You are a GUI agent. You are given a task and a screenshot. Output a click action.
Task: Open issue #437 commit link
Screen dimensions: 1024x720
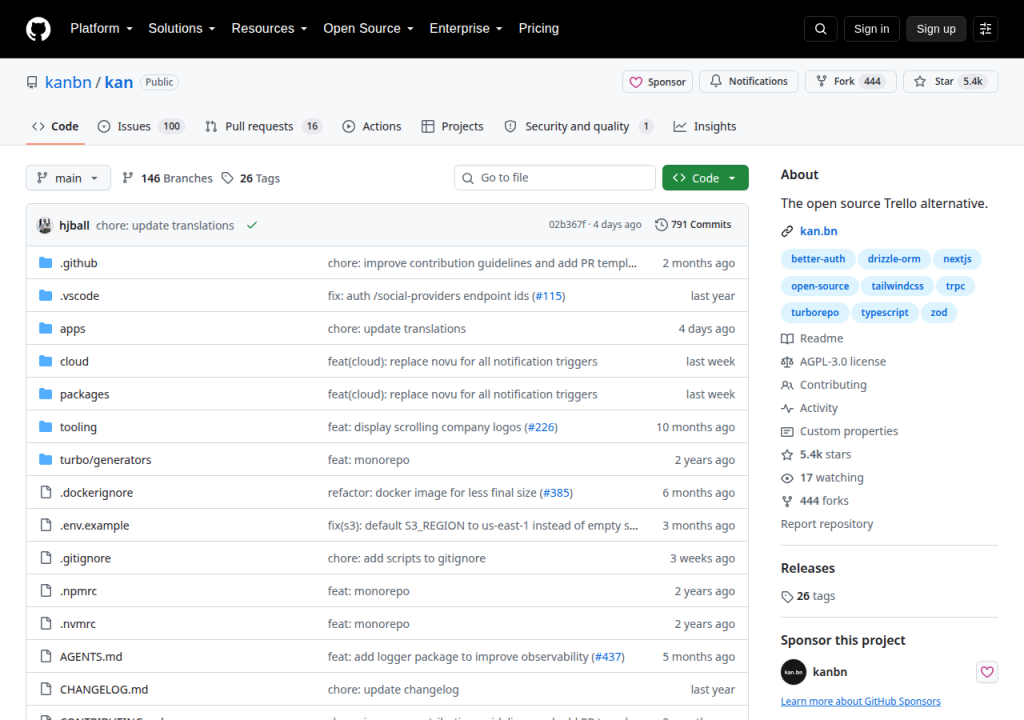[x=609, y=657]
